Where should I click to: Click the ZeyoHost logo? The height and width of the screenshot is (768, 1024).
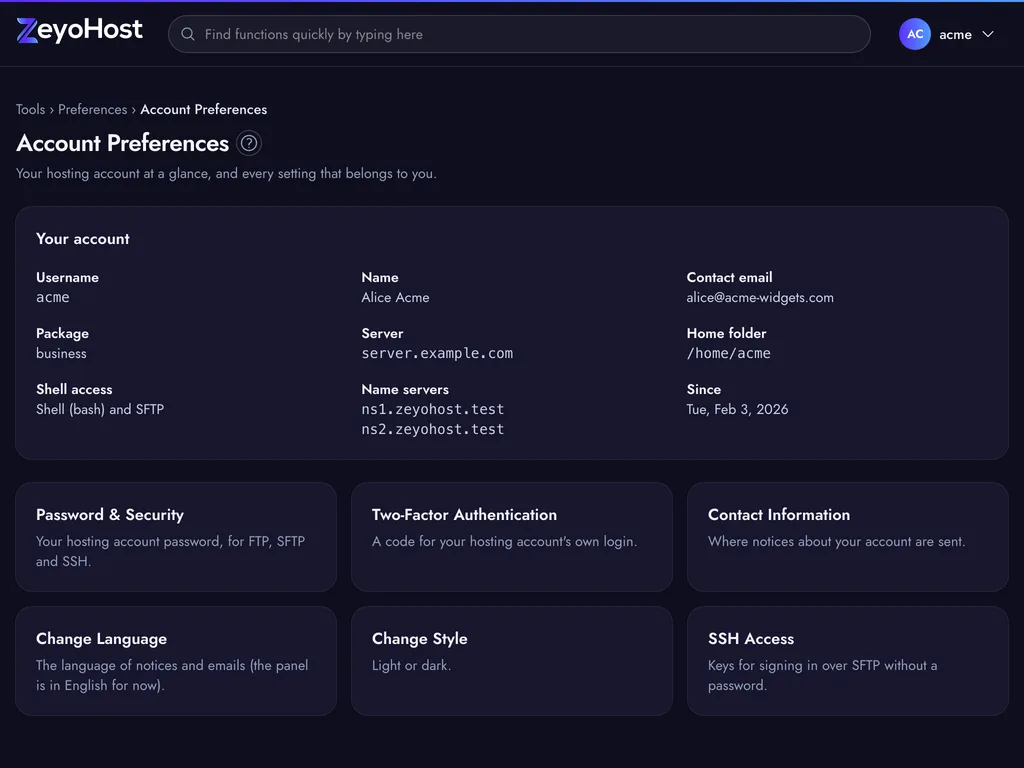[79, 30]
